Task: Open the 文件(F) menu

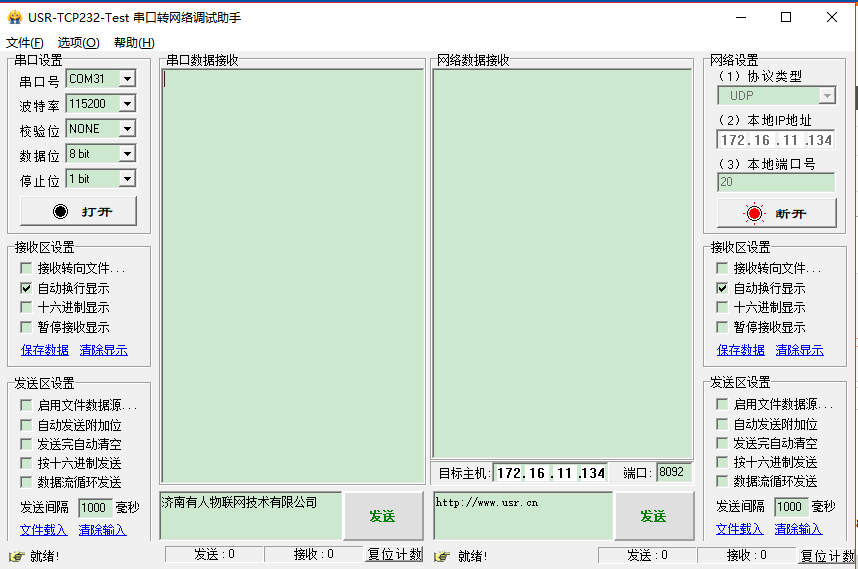Action: click(x=25, y=43)
